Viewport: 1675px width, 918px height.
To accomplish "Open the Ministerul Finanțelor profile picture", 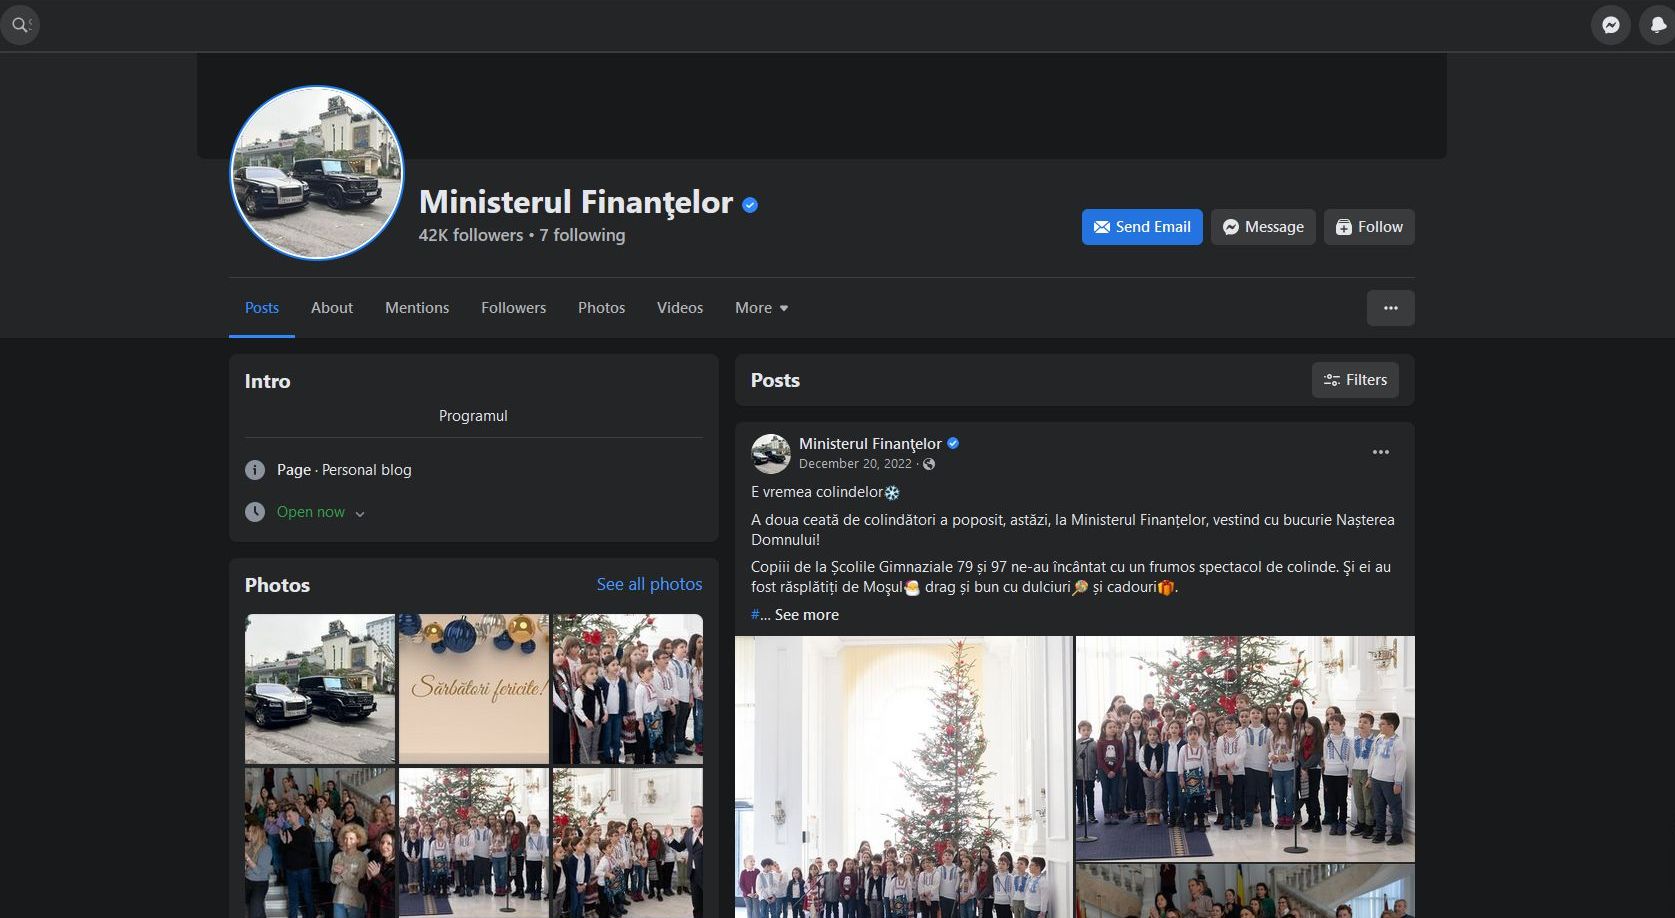I will click(317, 172).
